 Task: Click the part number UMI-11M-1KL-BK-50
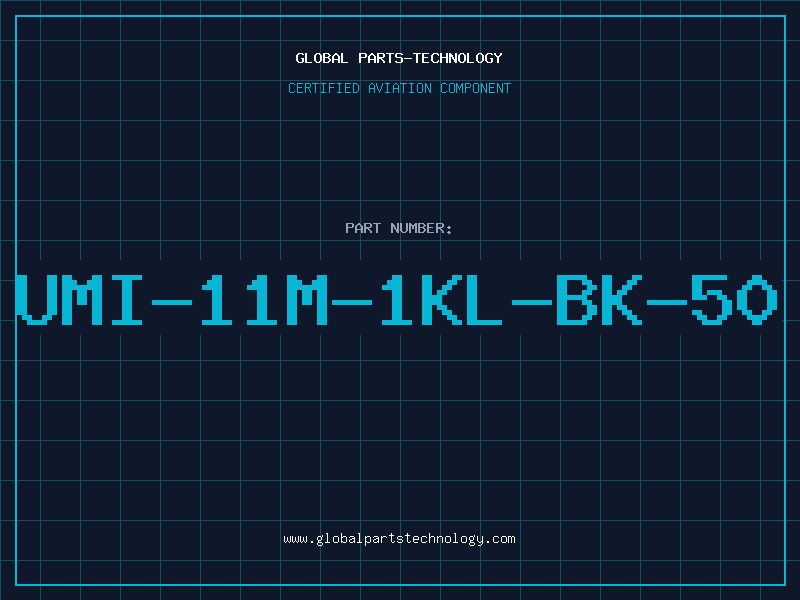[x=397, y=299]
